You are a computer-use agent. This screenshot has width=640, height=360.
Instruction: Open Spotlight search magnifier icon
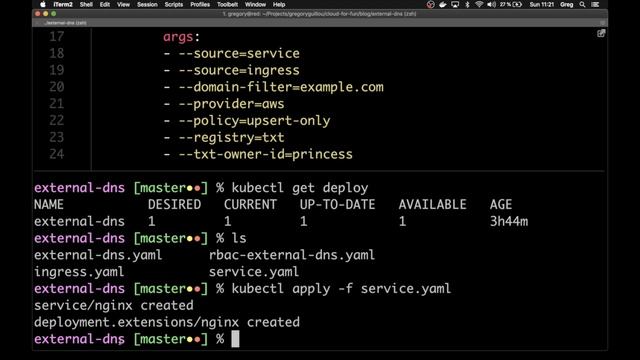582,4
